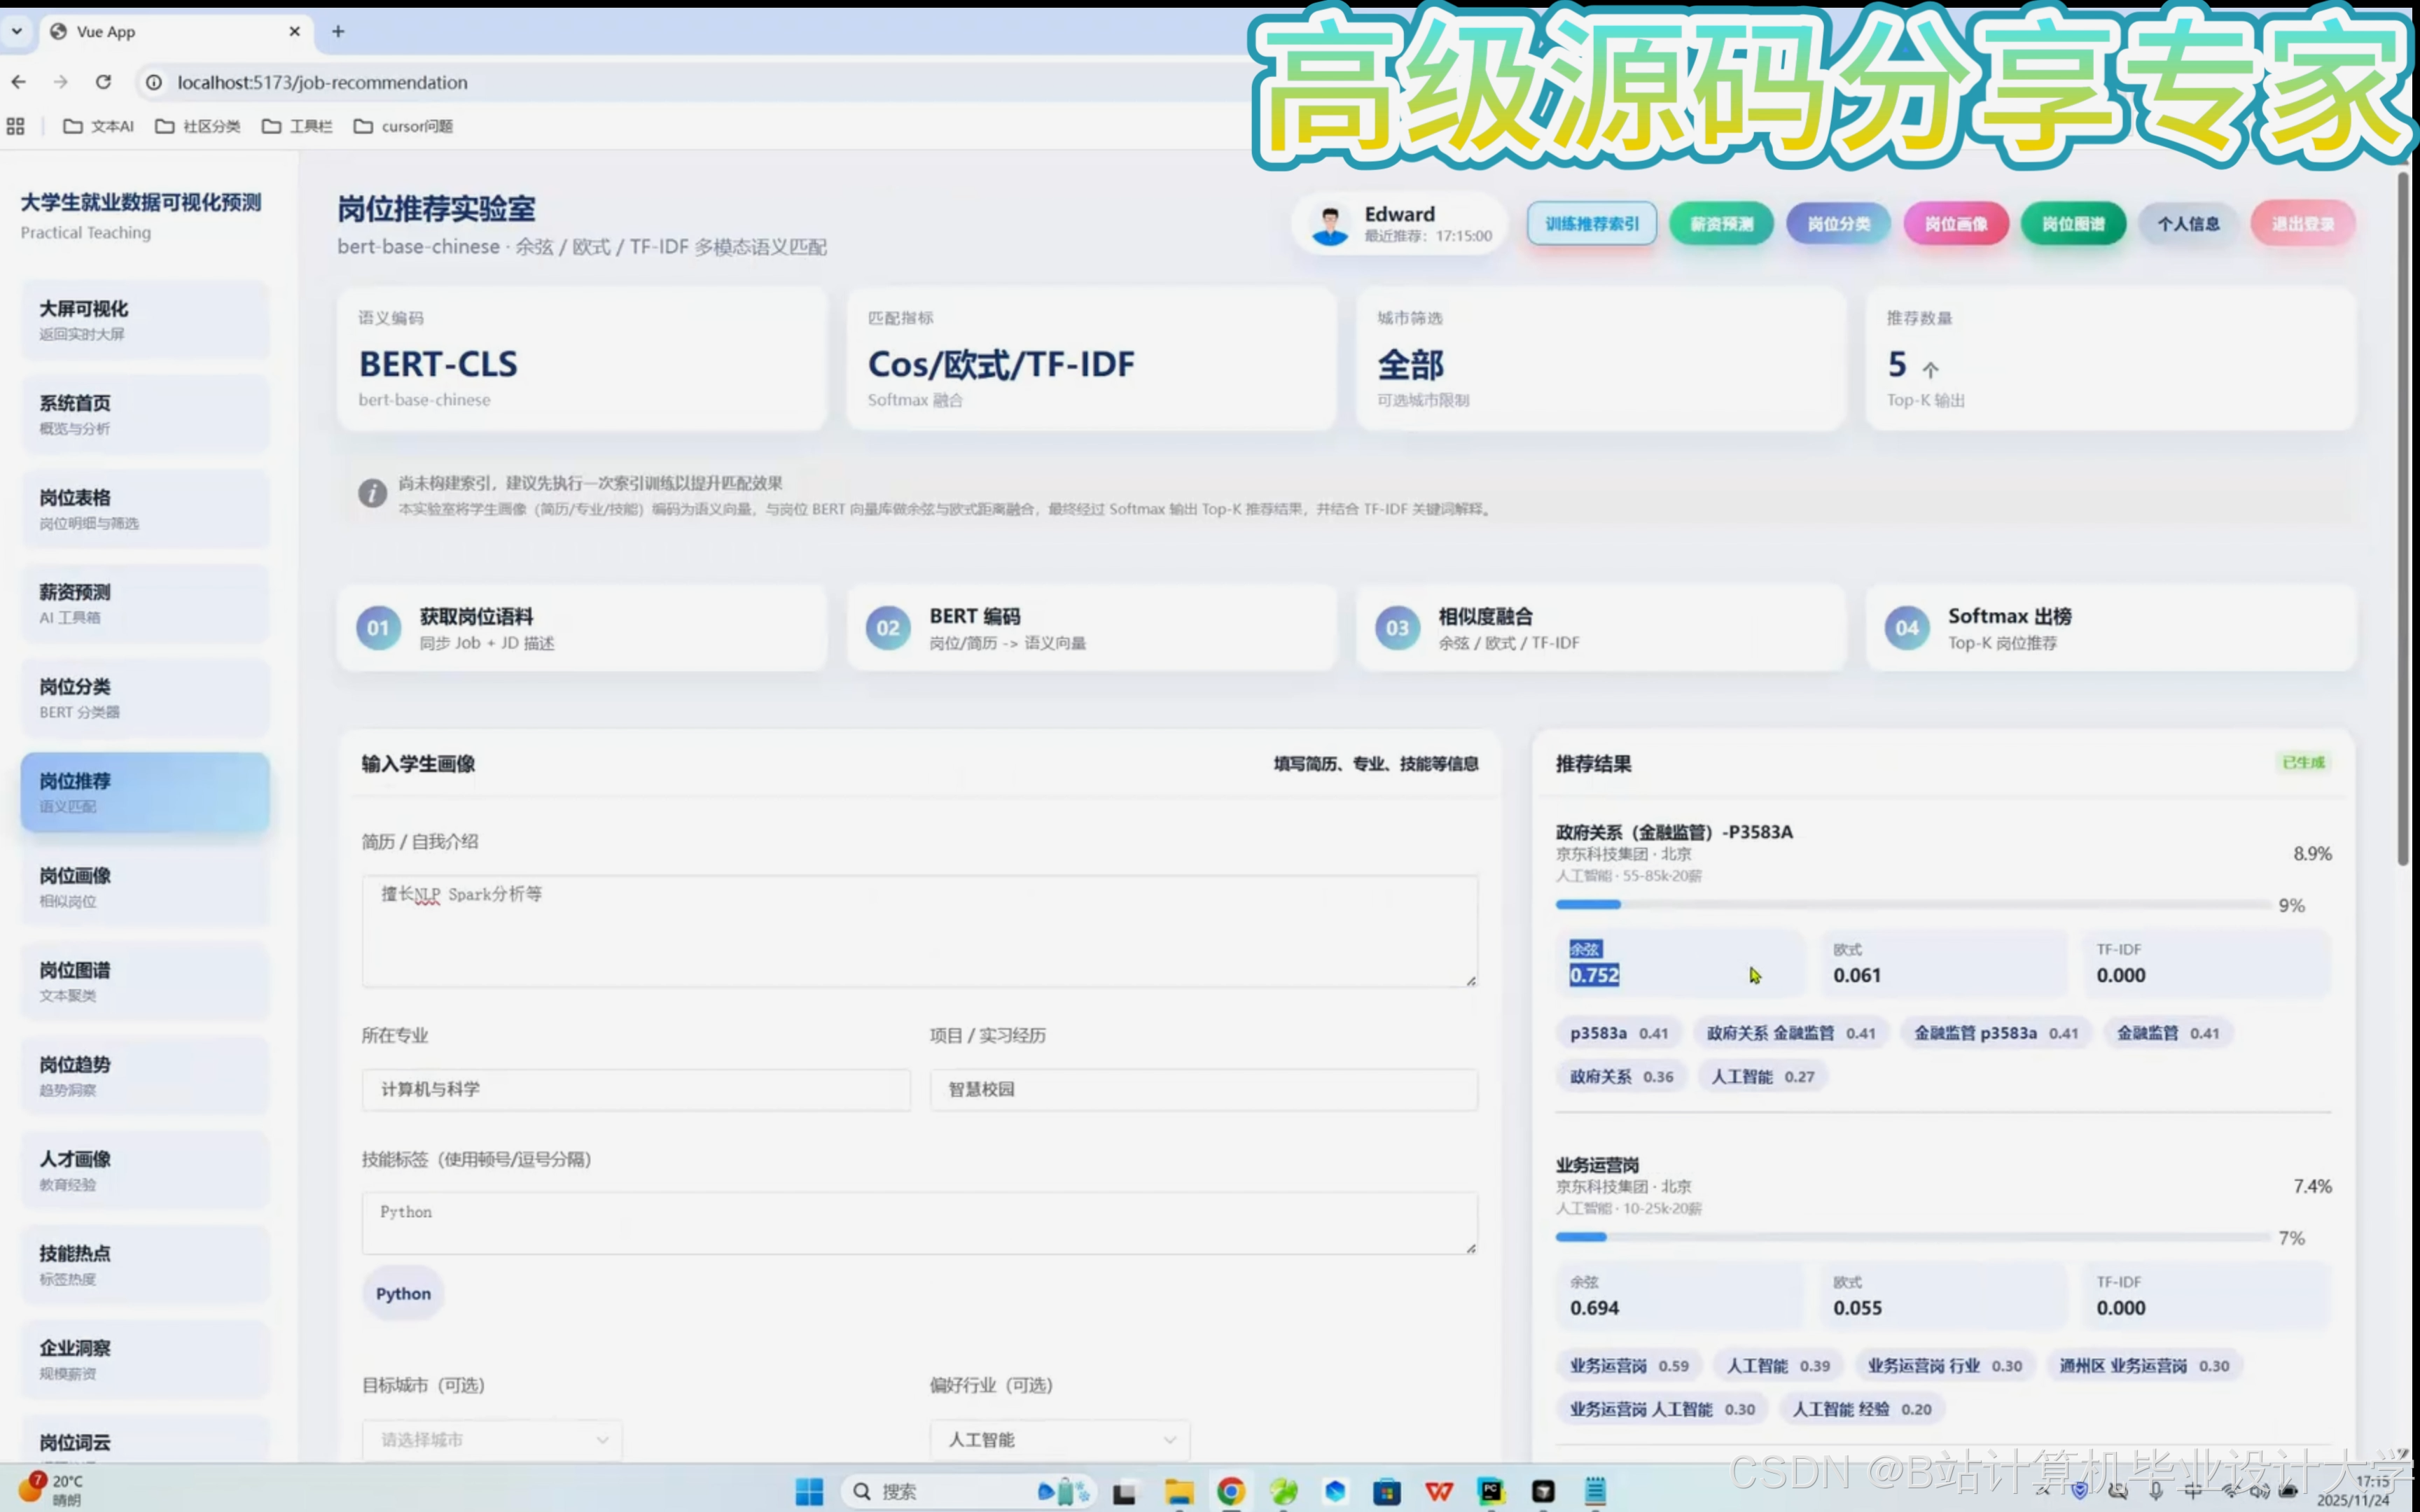The height and width of the screenshot is (1512, 2420).
Task: Click the Python skill tag chip
Action: click(x=403, y=1293)
